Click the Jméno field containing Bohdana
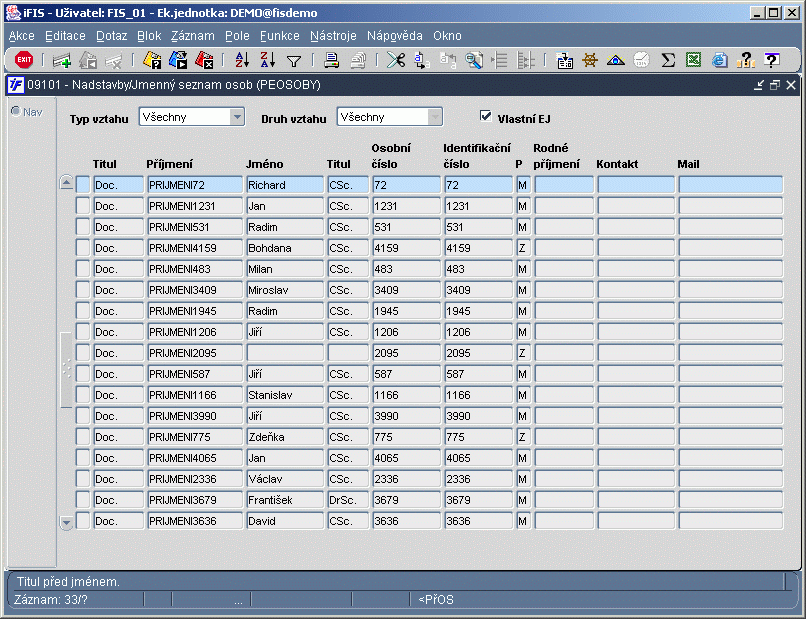This screenshot has height=619, width=806. 285,248
